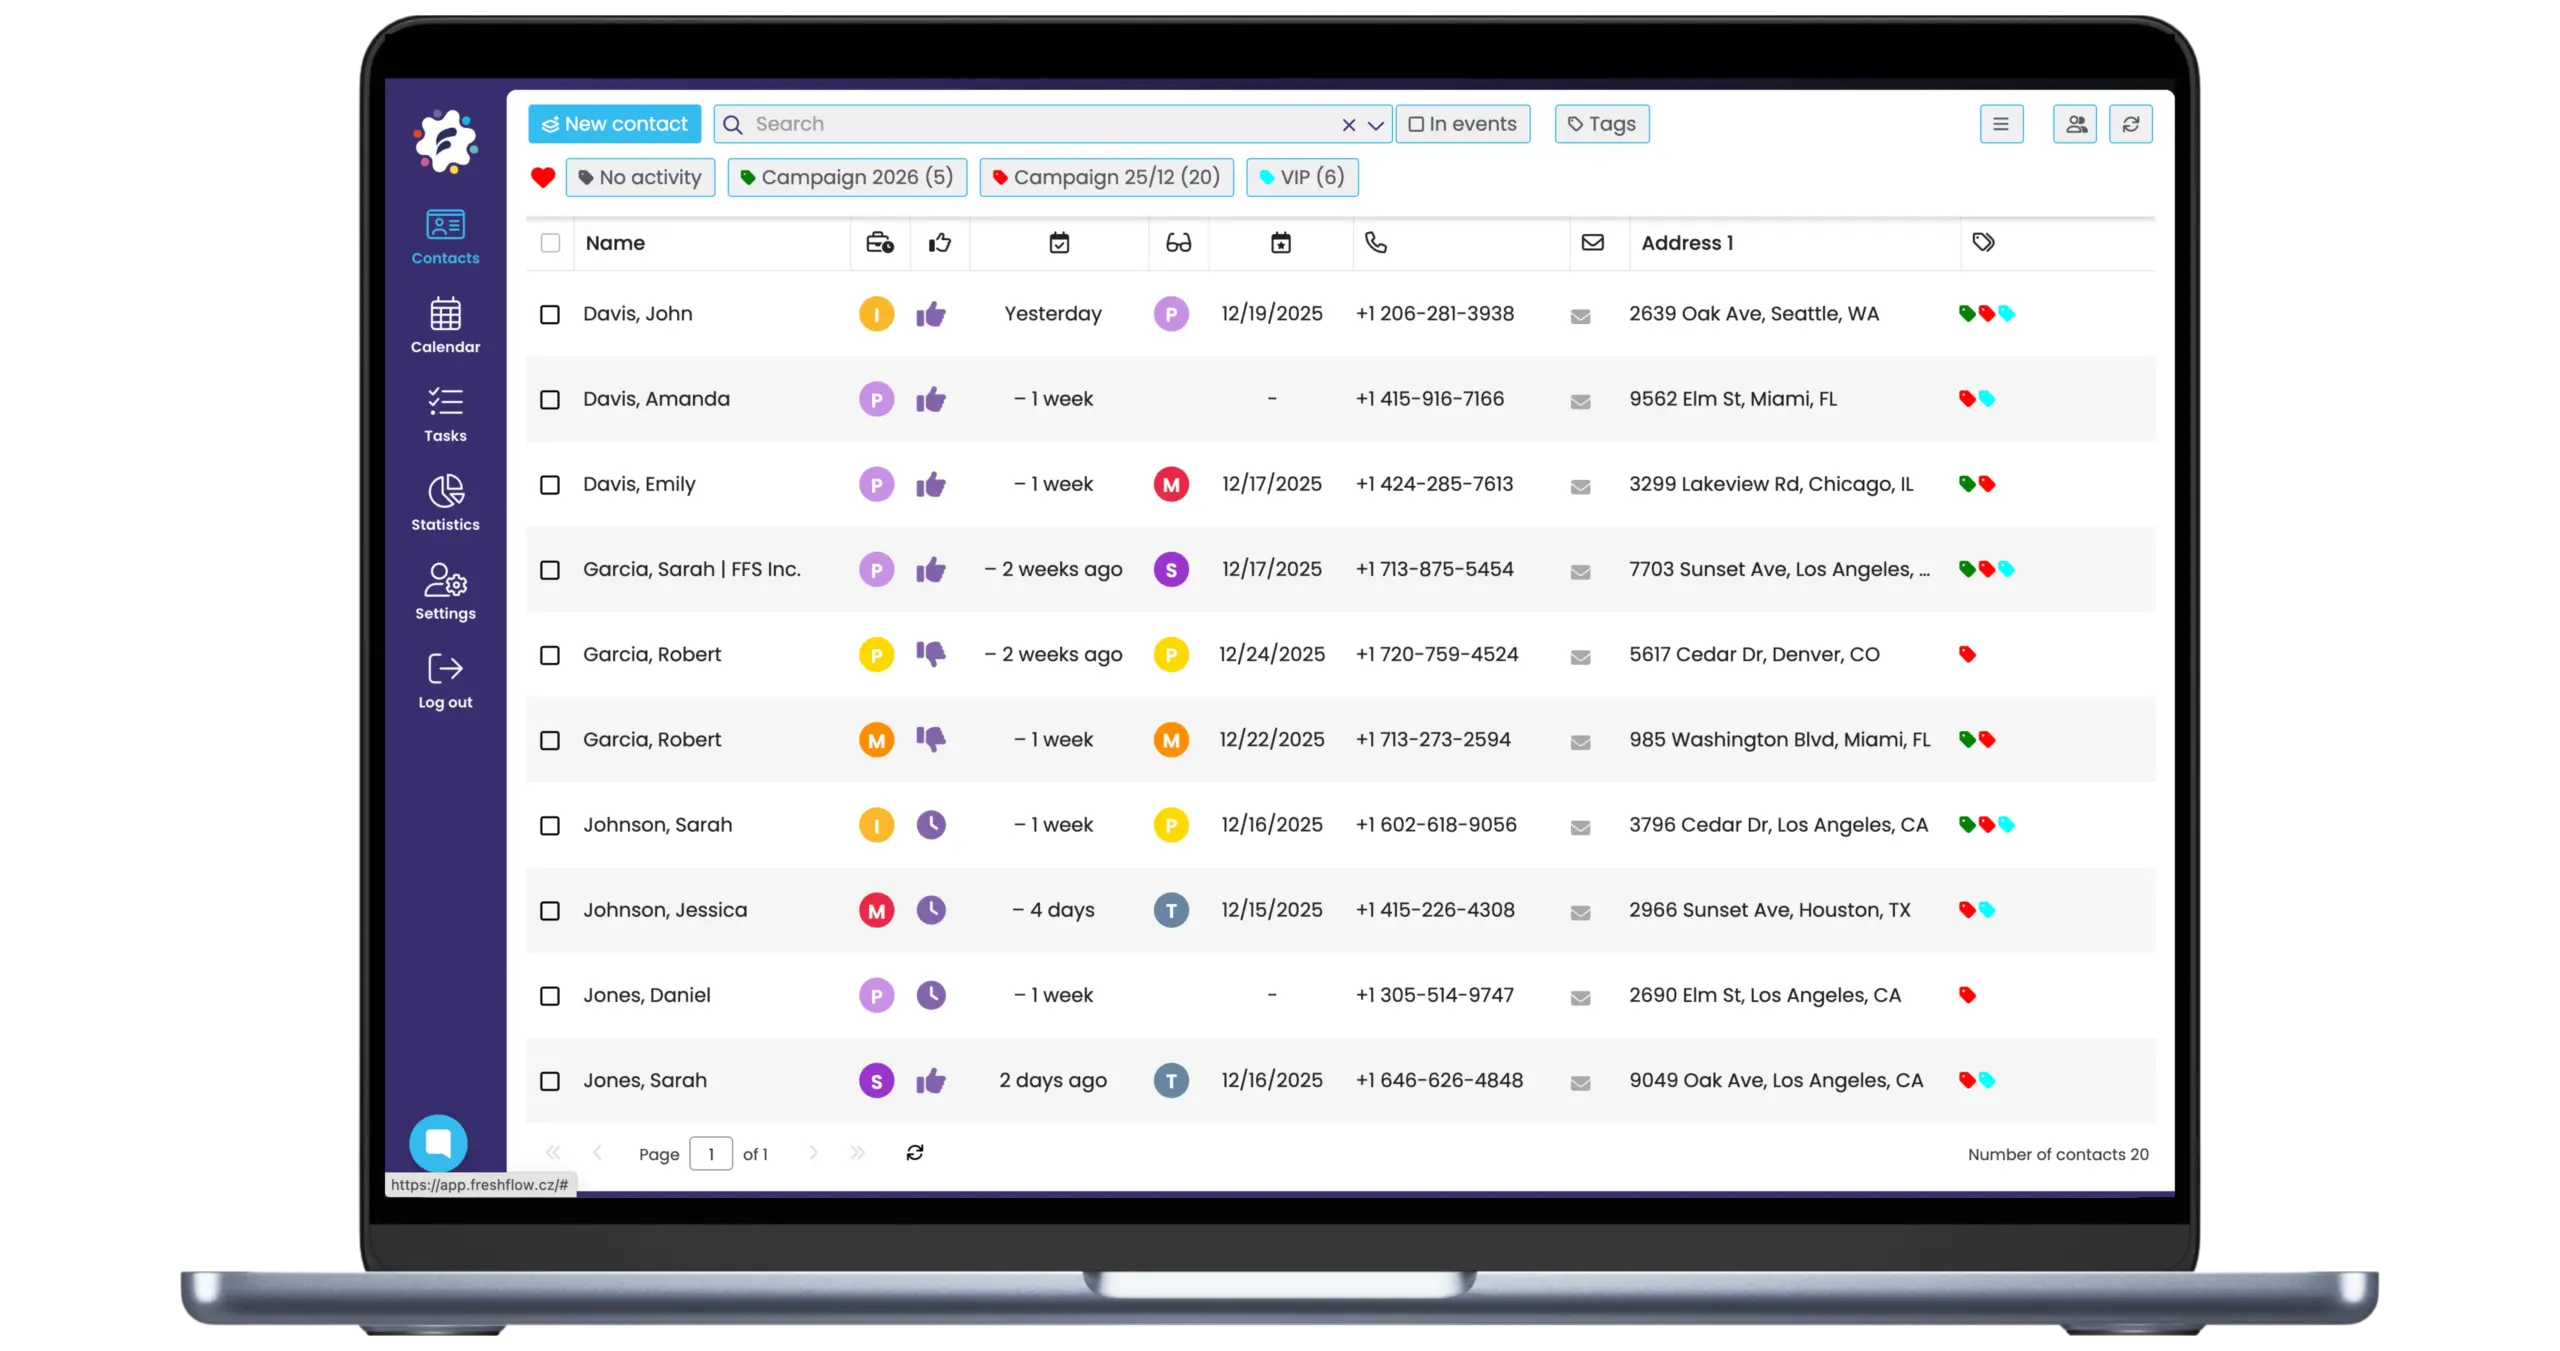Viewport: 2560px width, 1351px height.
Task: Click the New contact button
Action: click(614, 124)
